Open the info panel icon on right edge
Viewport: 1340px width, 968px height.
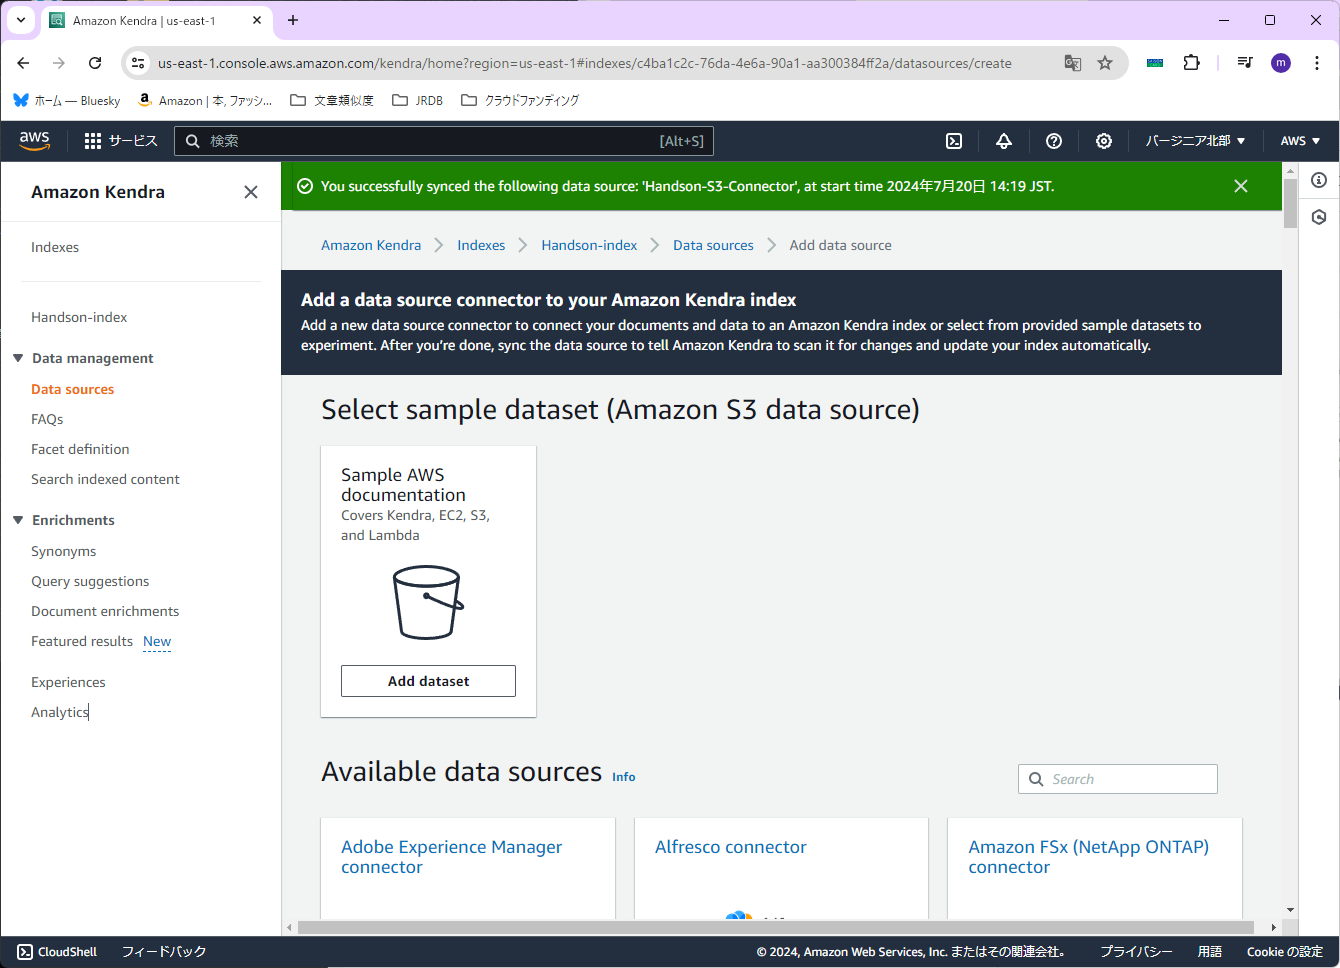(1319, 180)
